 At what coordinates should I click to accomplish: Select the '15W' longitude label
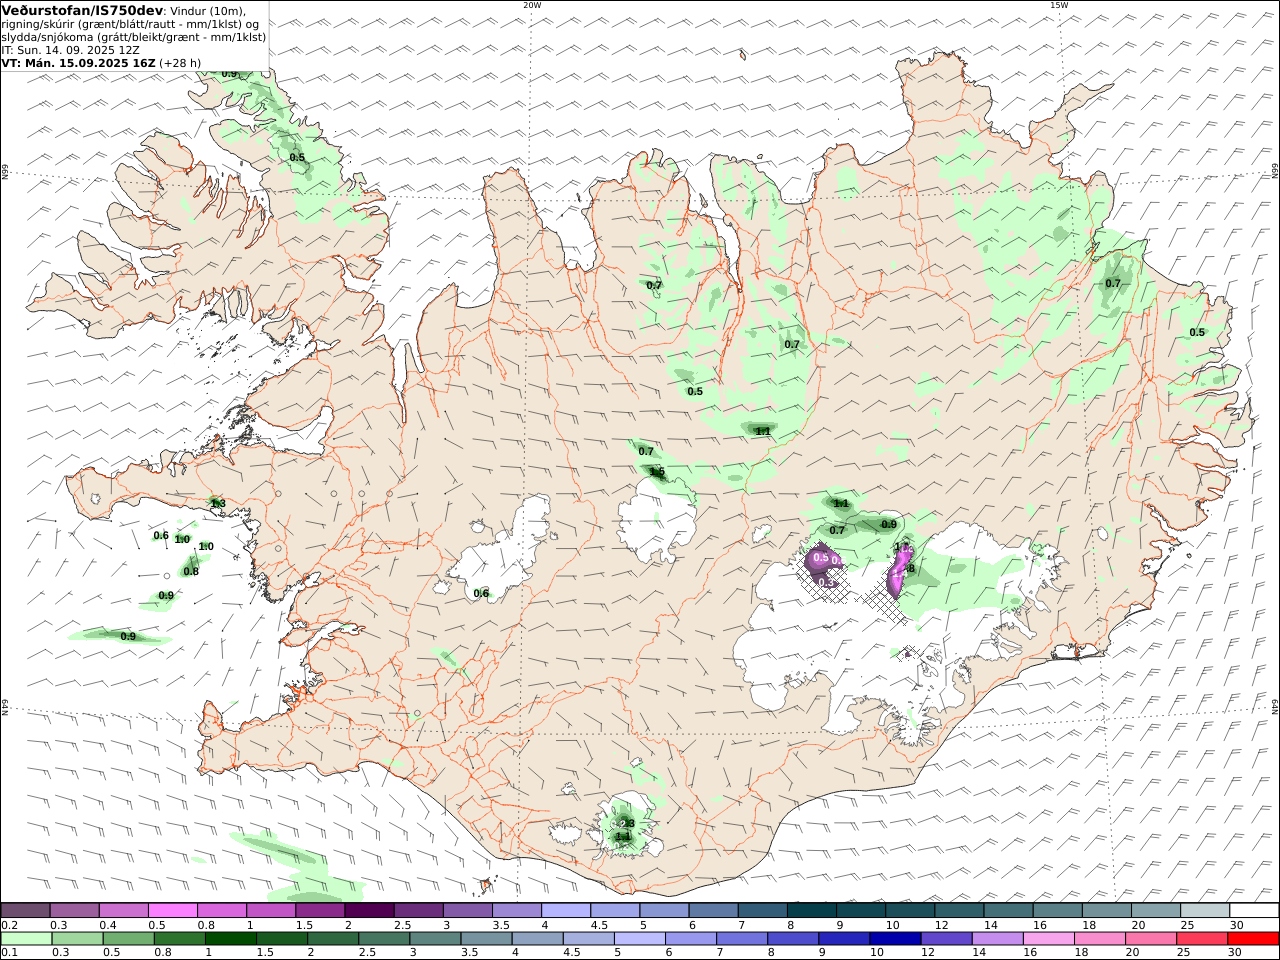pos(1058,5)
